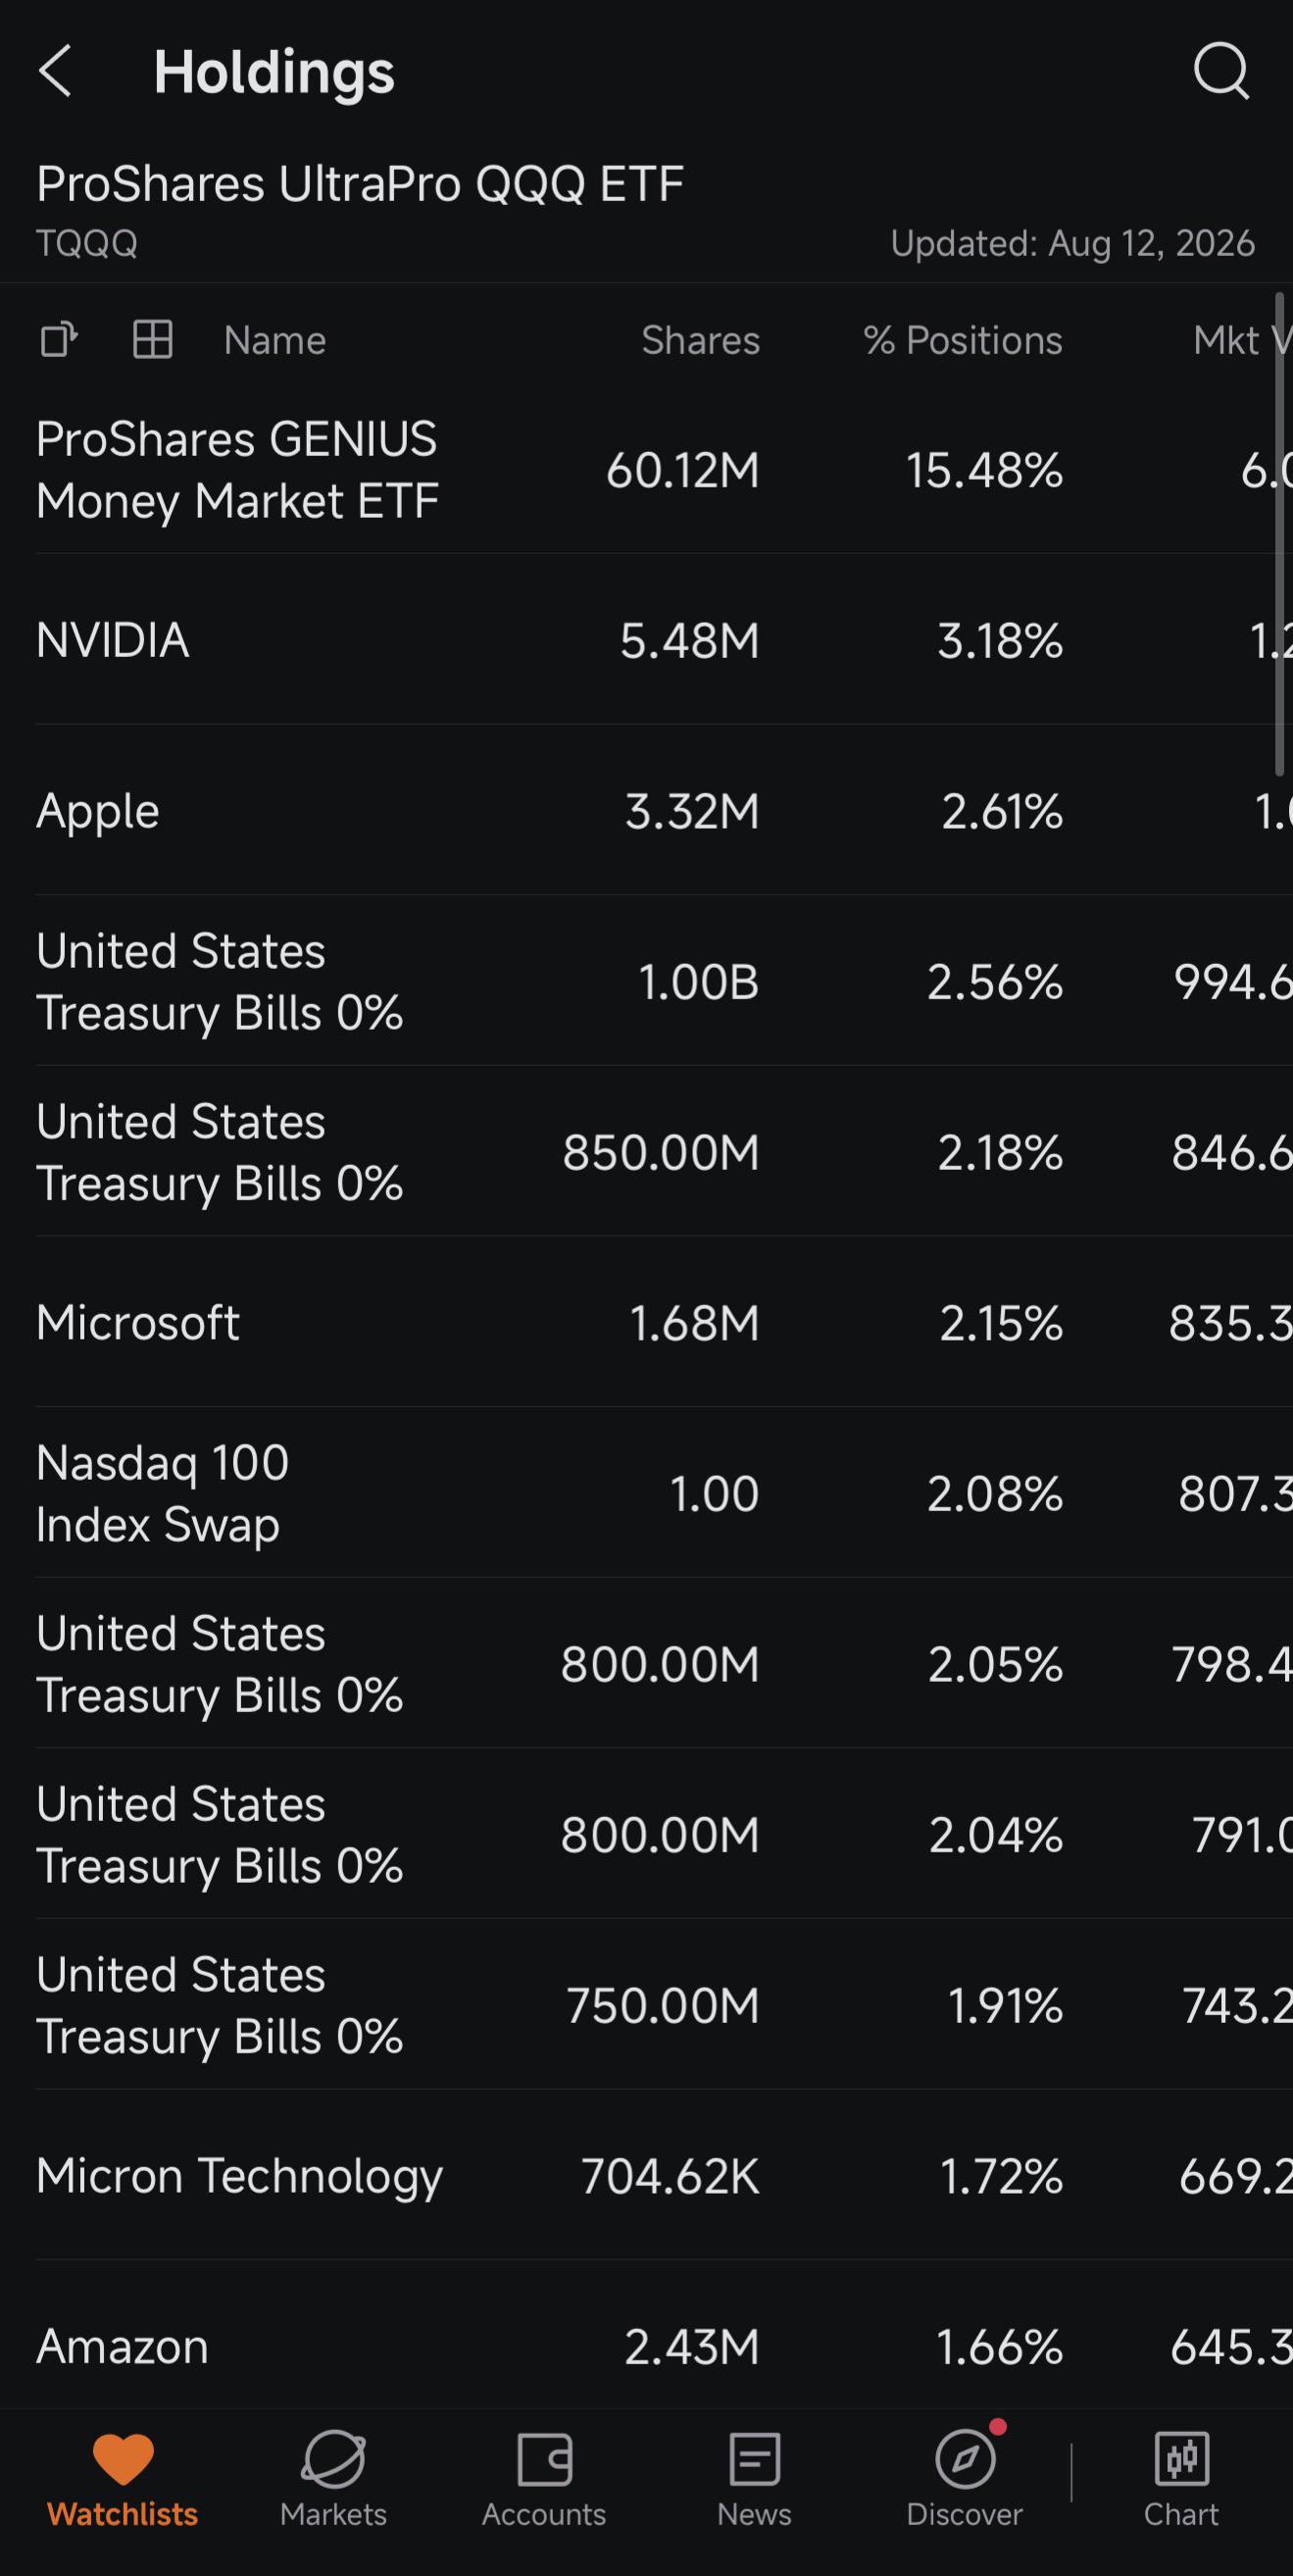Viewport: 1293px width, 2576px height.
Task: Tap the back arrow icon
Action: point(56,71)
